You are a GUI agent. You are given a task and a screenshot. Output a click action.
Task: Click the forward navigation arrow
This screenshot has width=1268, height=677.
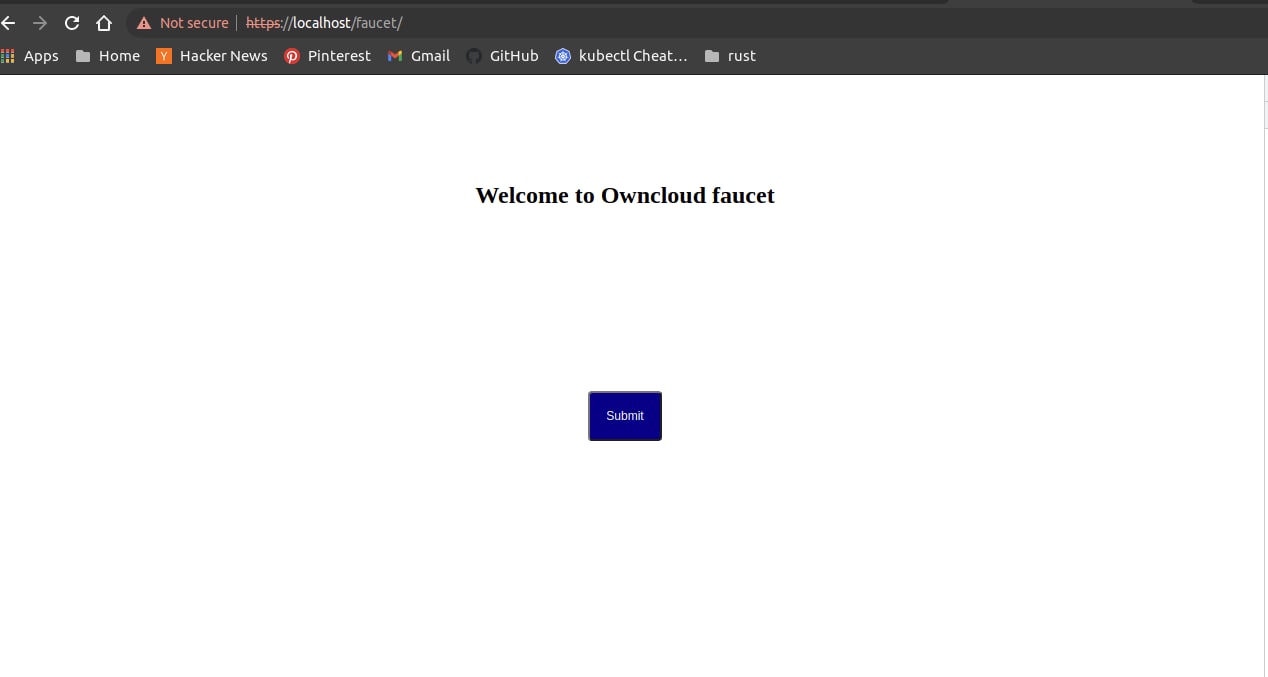pos(39,22)
